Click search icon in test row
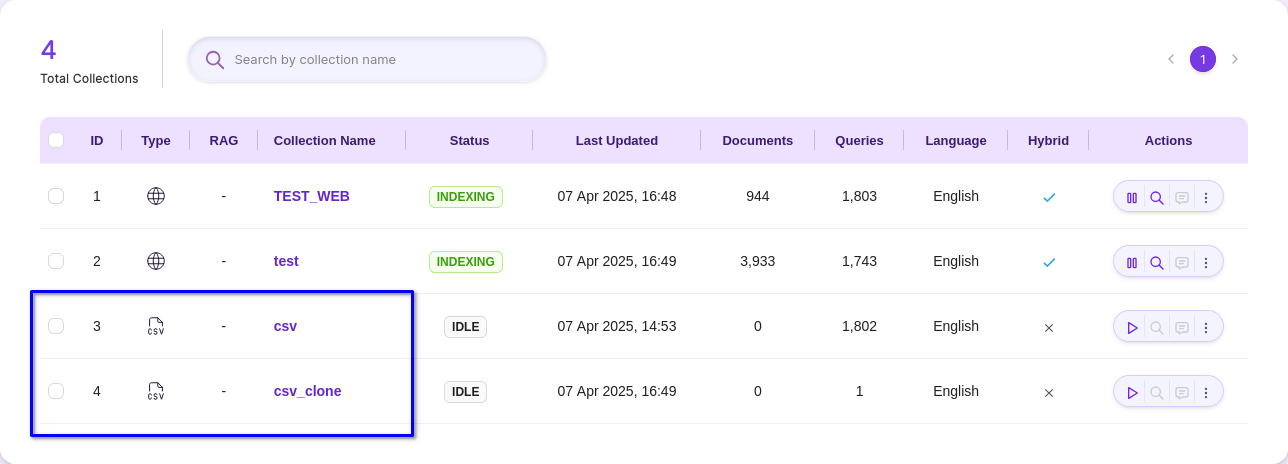Screen dimensions: 1288x464 coord(1157,263)
